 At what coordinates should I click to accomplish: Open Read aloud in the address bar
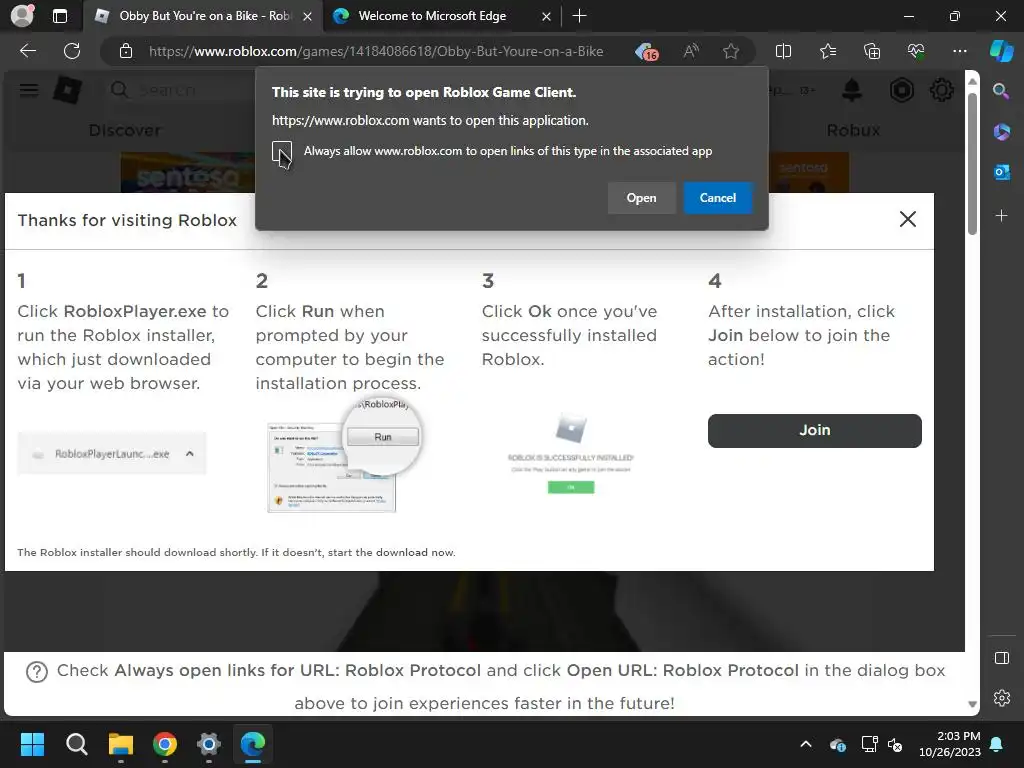(691, 51)
